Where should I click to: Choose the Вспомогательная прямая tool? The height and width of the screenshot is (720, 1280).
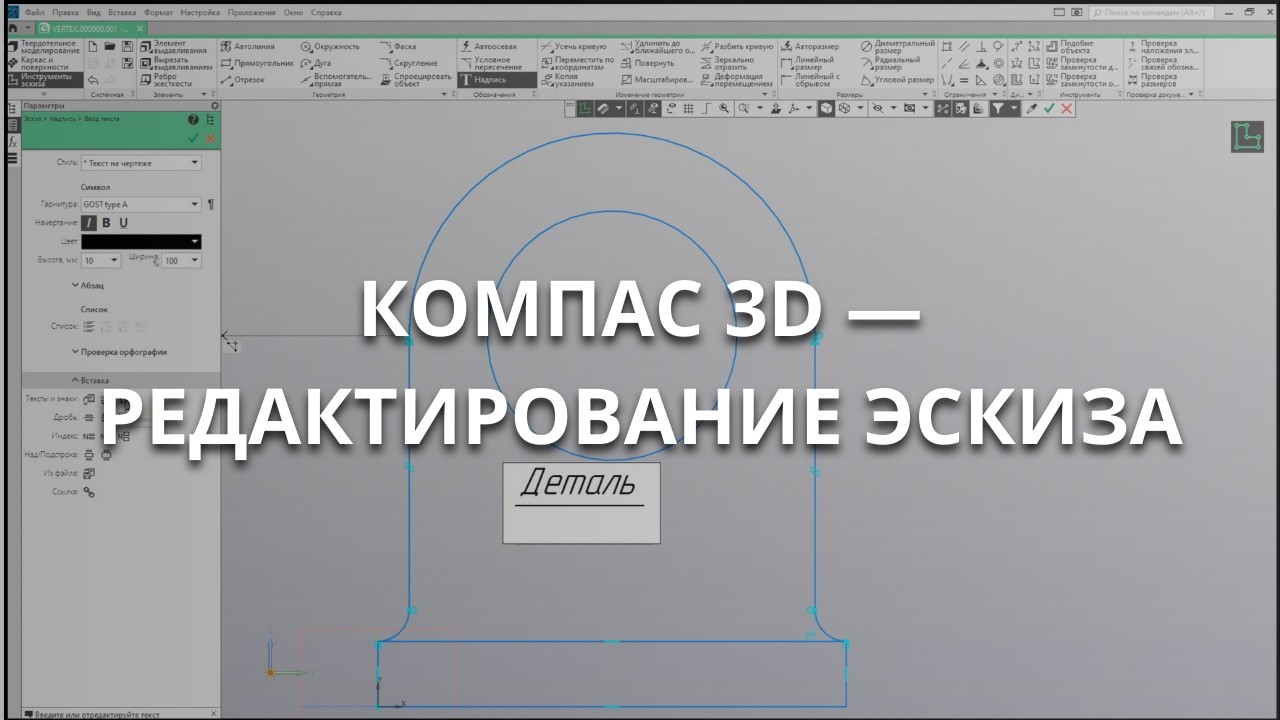337,79
